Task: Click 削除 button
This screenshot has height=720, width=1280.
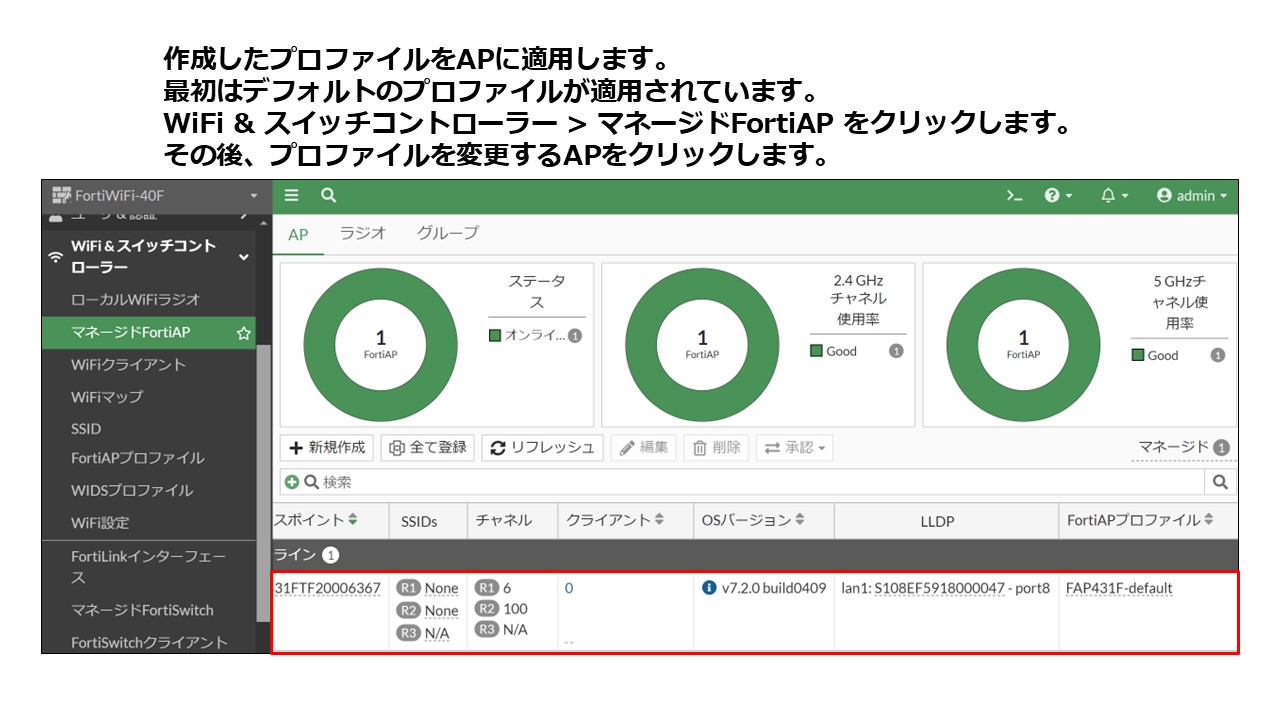Action: pyautogui.click(x=716, y=447)
